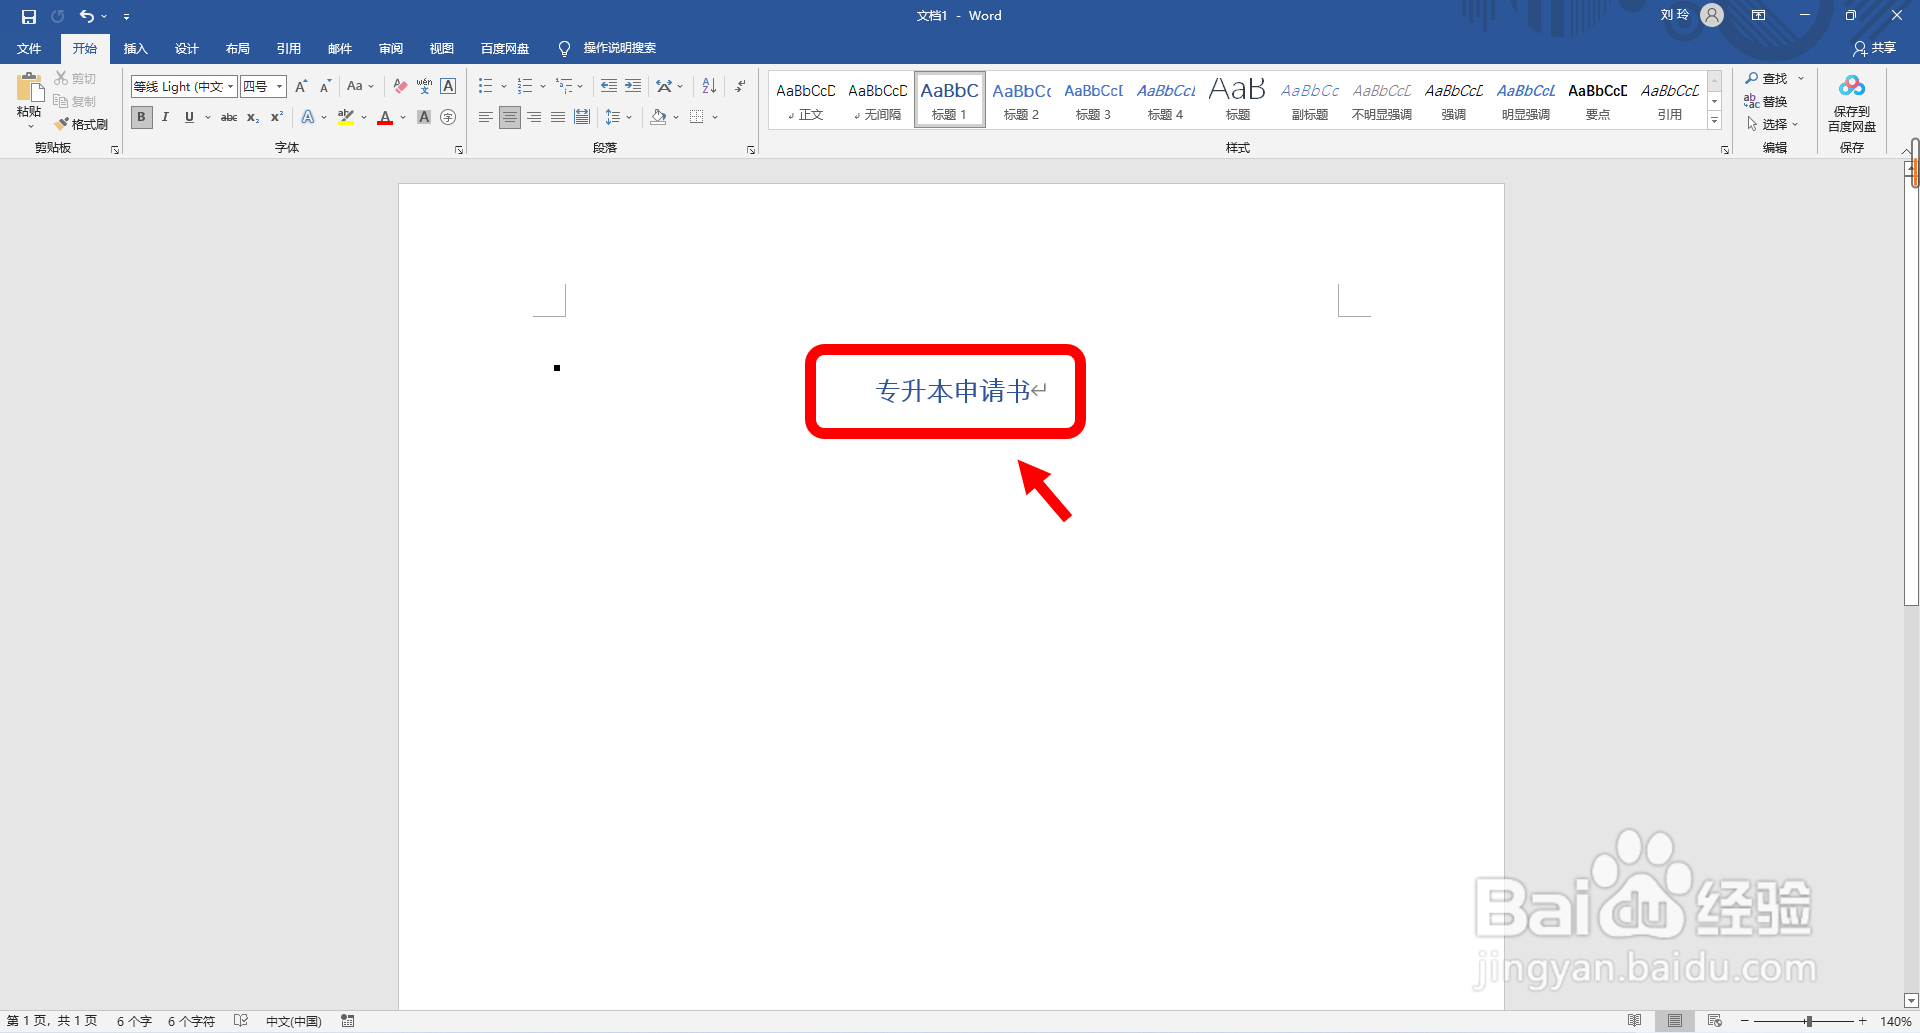1920x1033 pixels.
Task: Toggle Underline formatting
Action: pyautogui.click(x=189, y=117)
